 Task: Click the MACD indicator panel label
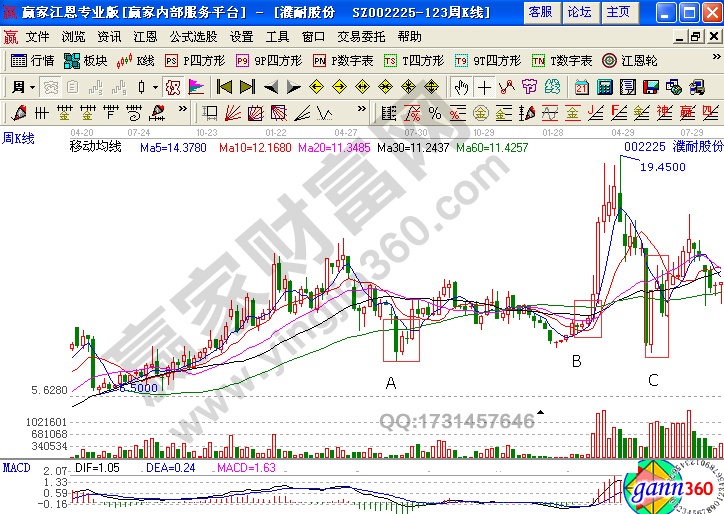coord(16,468)
